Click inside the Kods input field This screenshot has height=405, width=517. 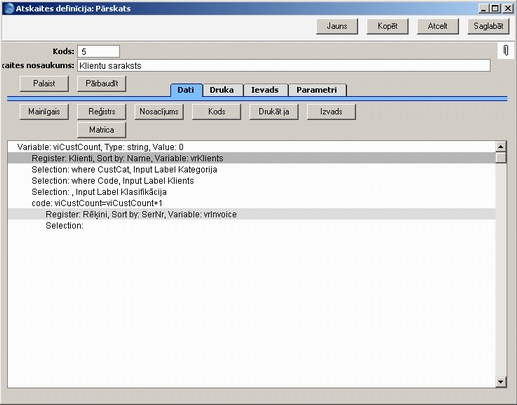click(x=99, y=51)
